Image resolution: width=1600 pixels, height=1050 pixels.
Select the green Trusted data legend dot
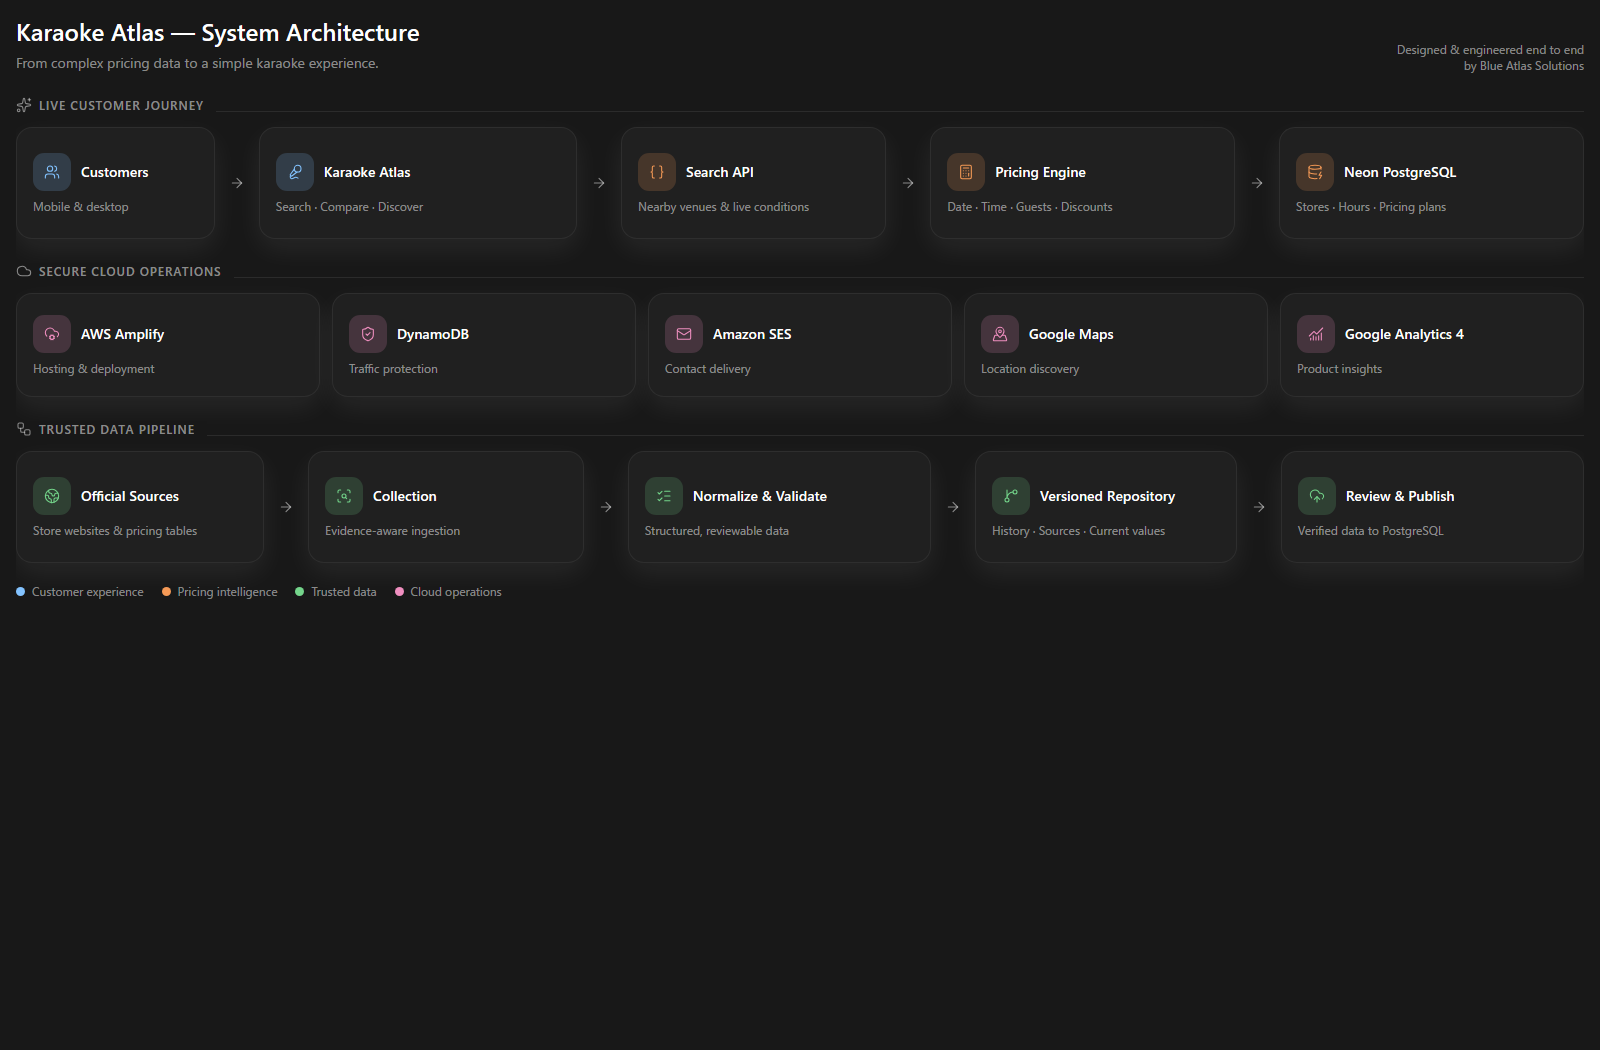[x=300, y=592]
